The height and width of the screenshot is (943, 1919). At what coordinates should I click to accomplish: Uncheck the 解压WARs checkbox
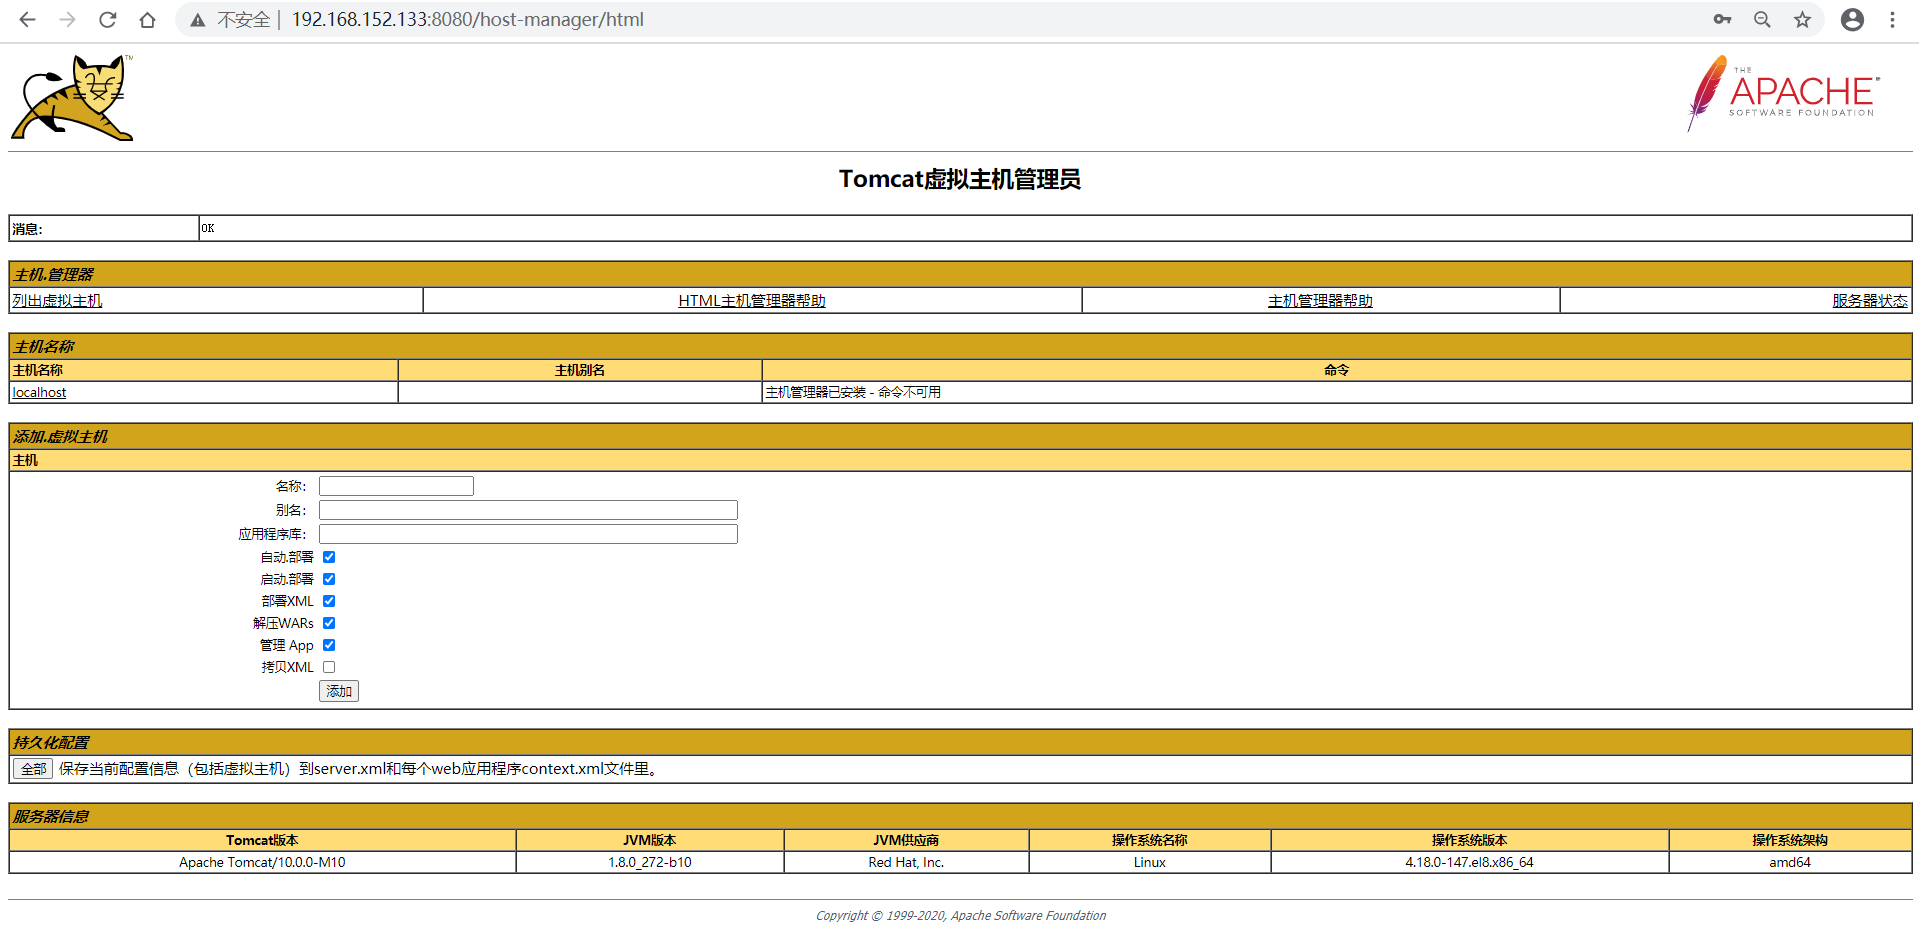pyautogui.click(x=329, y=623)
